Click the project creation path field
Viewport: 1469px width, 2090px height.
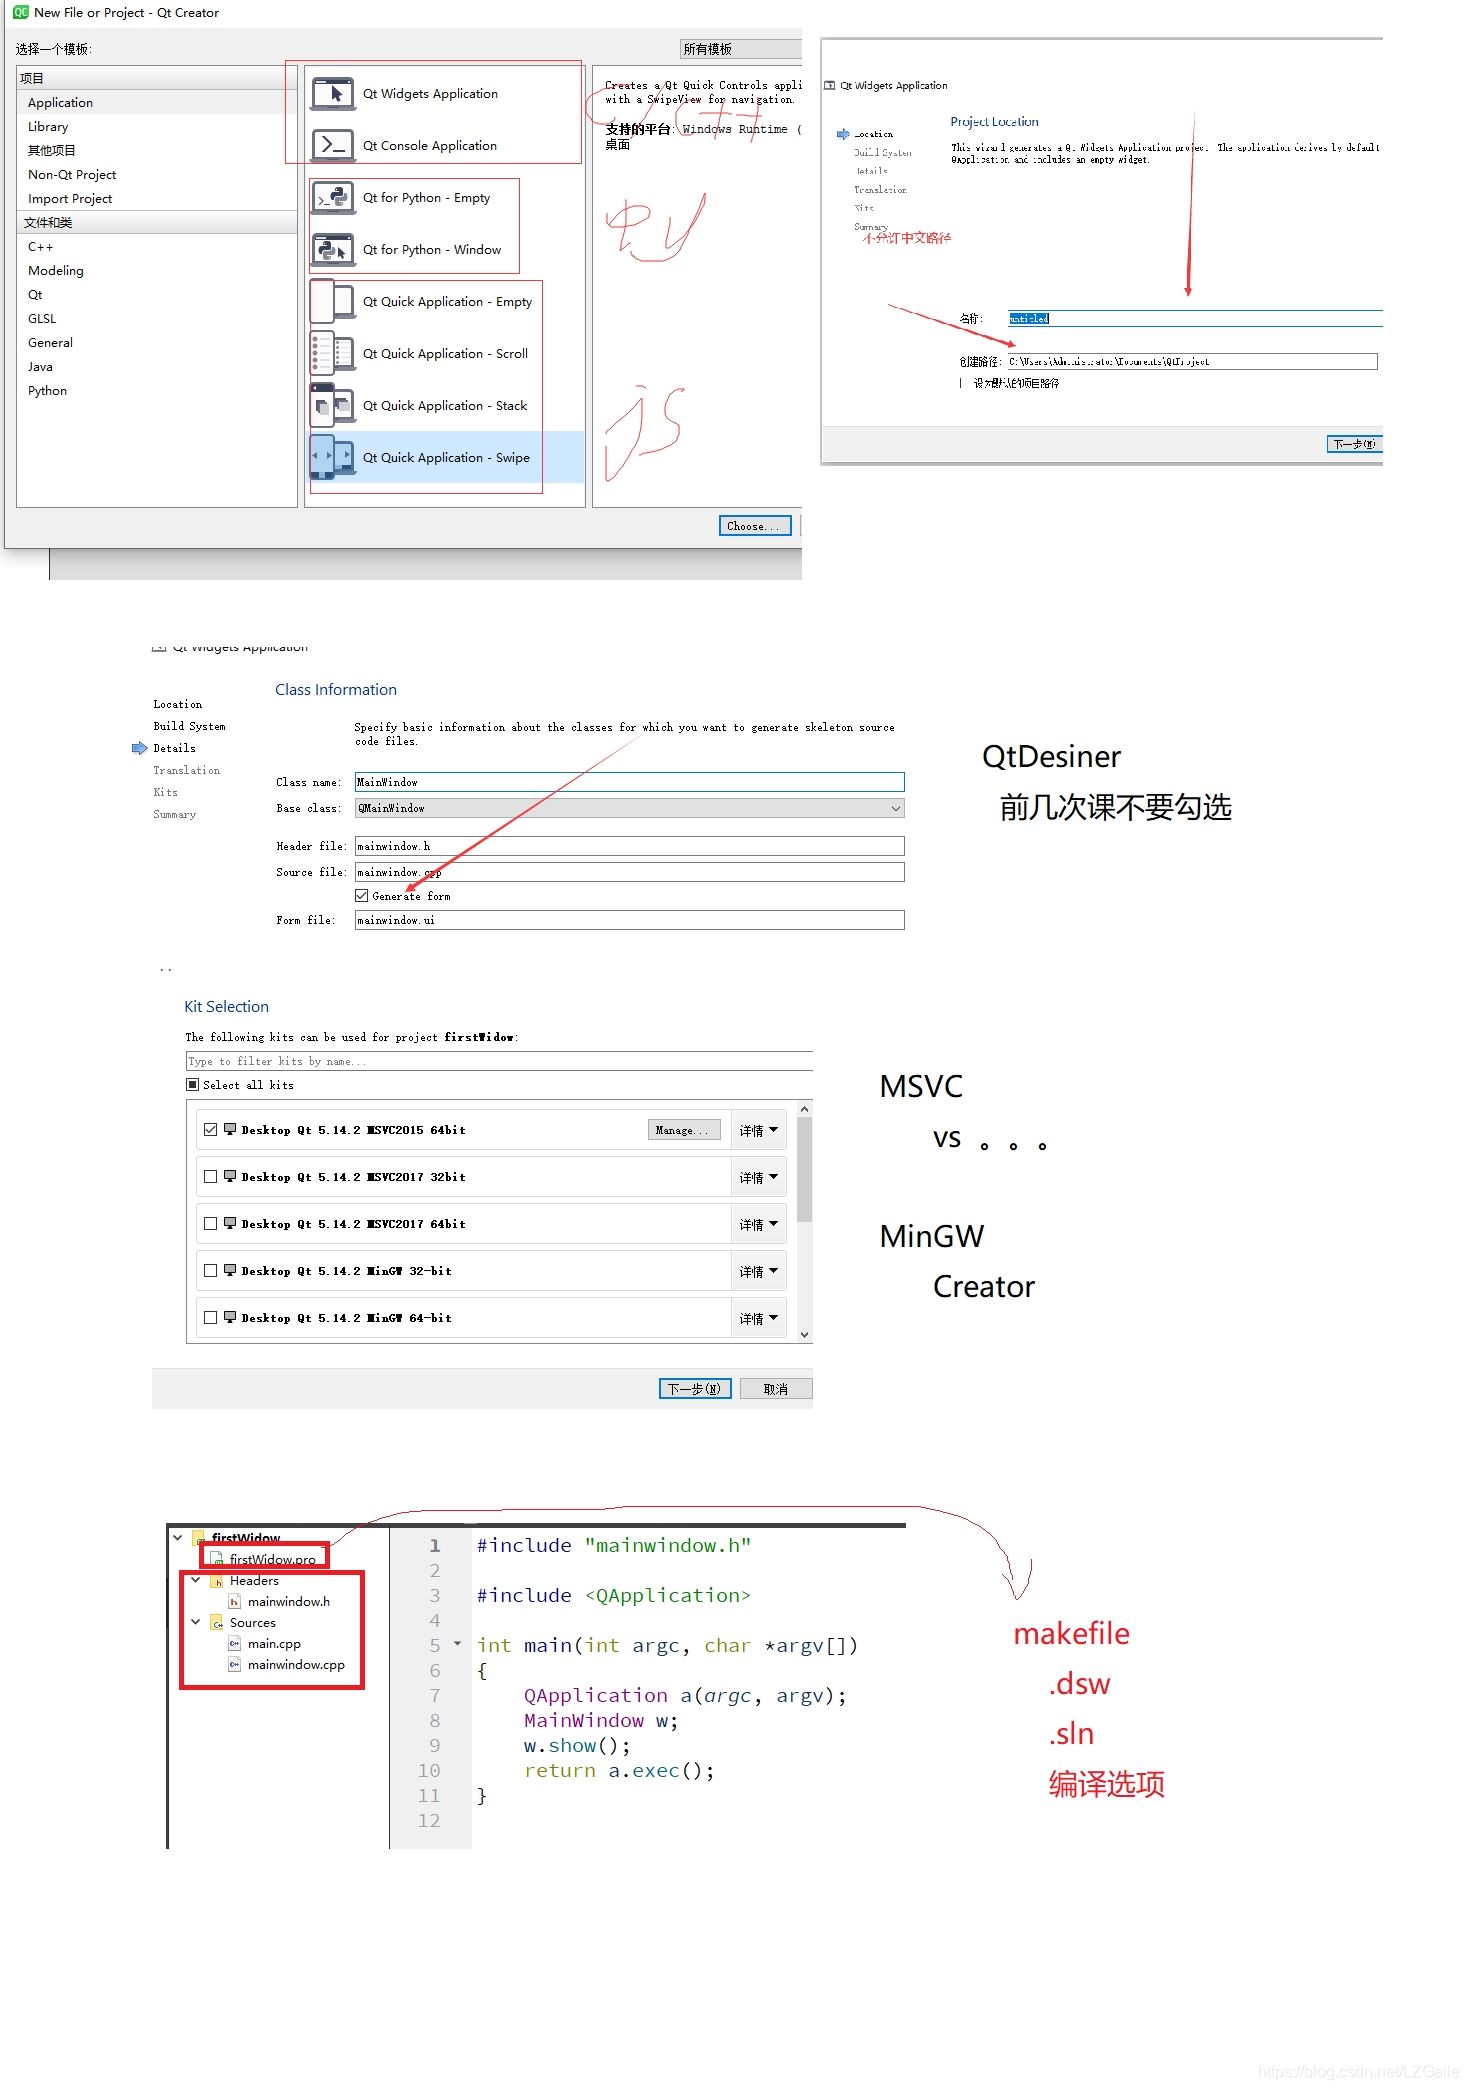coord(1192,362)
